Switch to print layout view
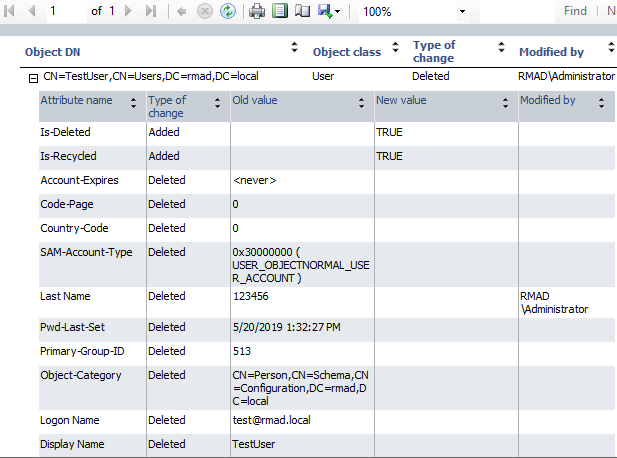The height and width of the screenshot is (458, 617). (x=279, y=11)
